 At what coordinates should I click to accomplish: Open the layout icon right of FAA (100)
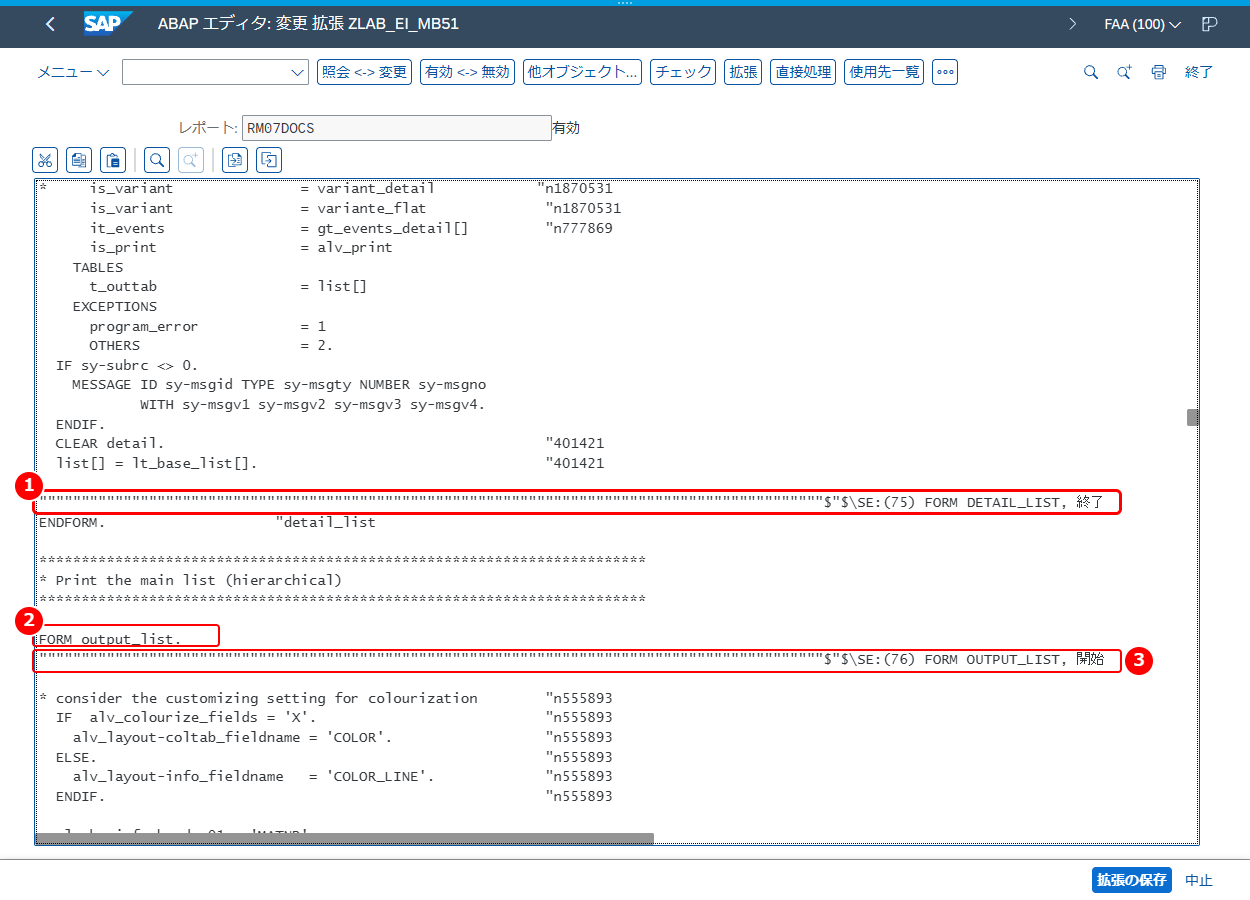click(x=1209, y=24)
